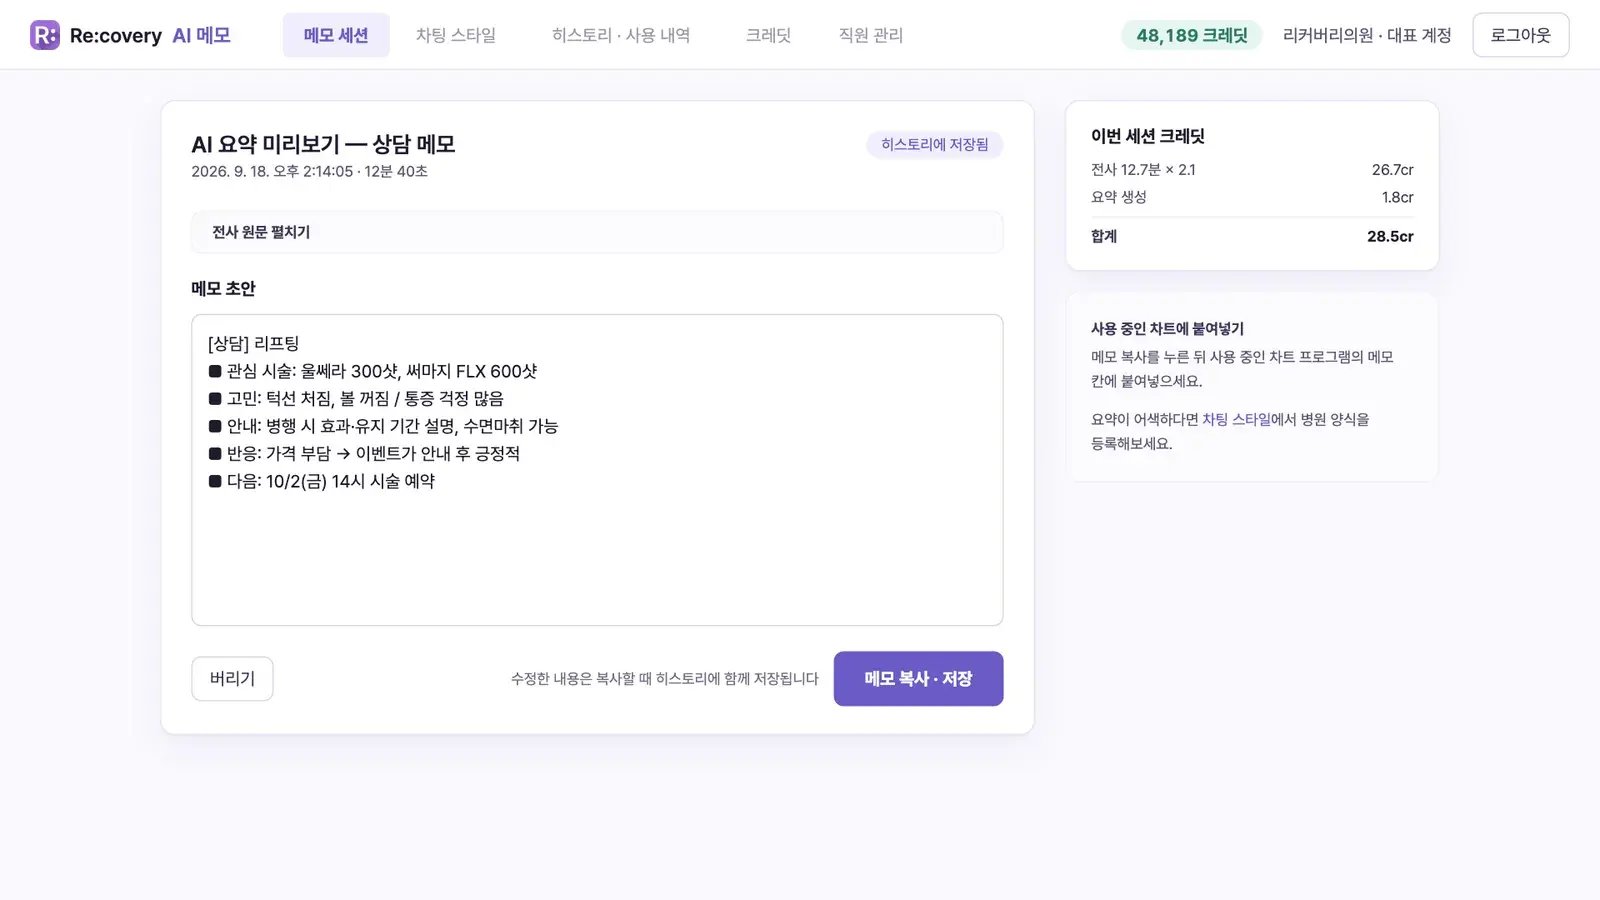The width and height of the screenshot is (1600, 900).
Task: Select the 직원 관리 tab
Action: pyautogui.click(x=871, y=35)
